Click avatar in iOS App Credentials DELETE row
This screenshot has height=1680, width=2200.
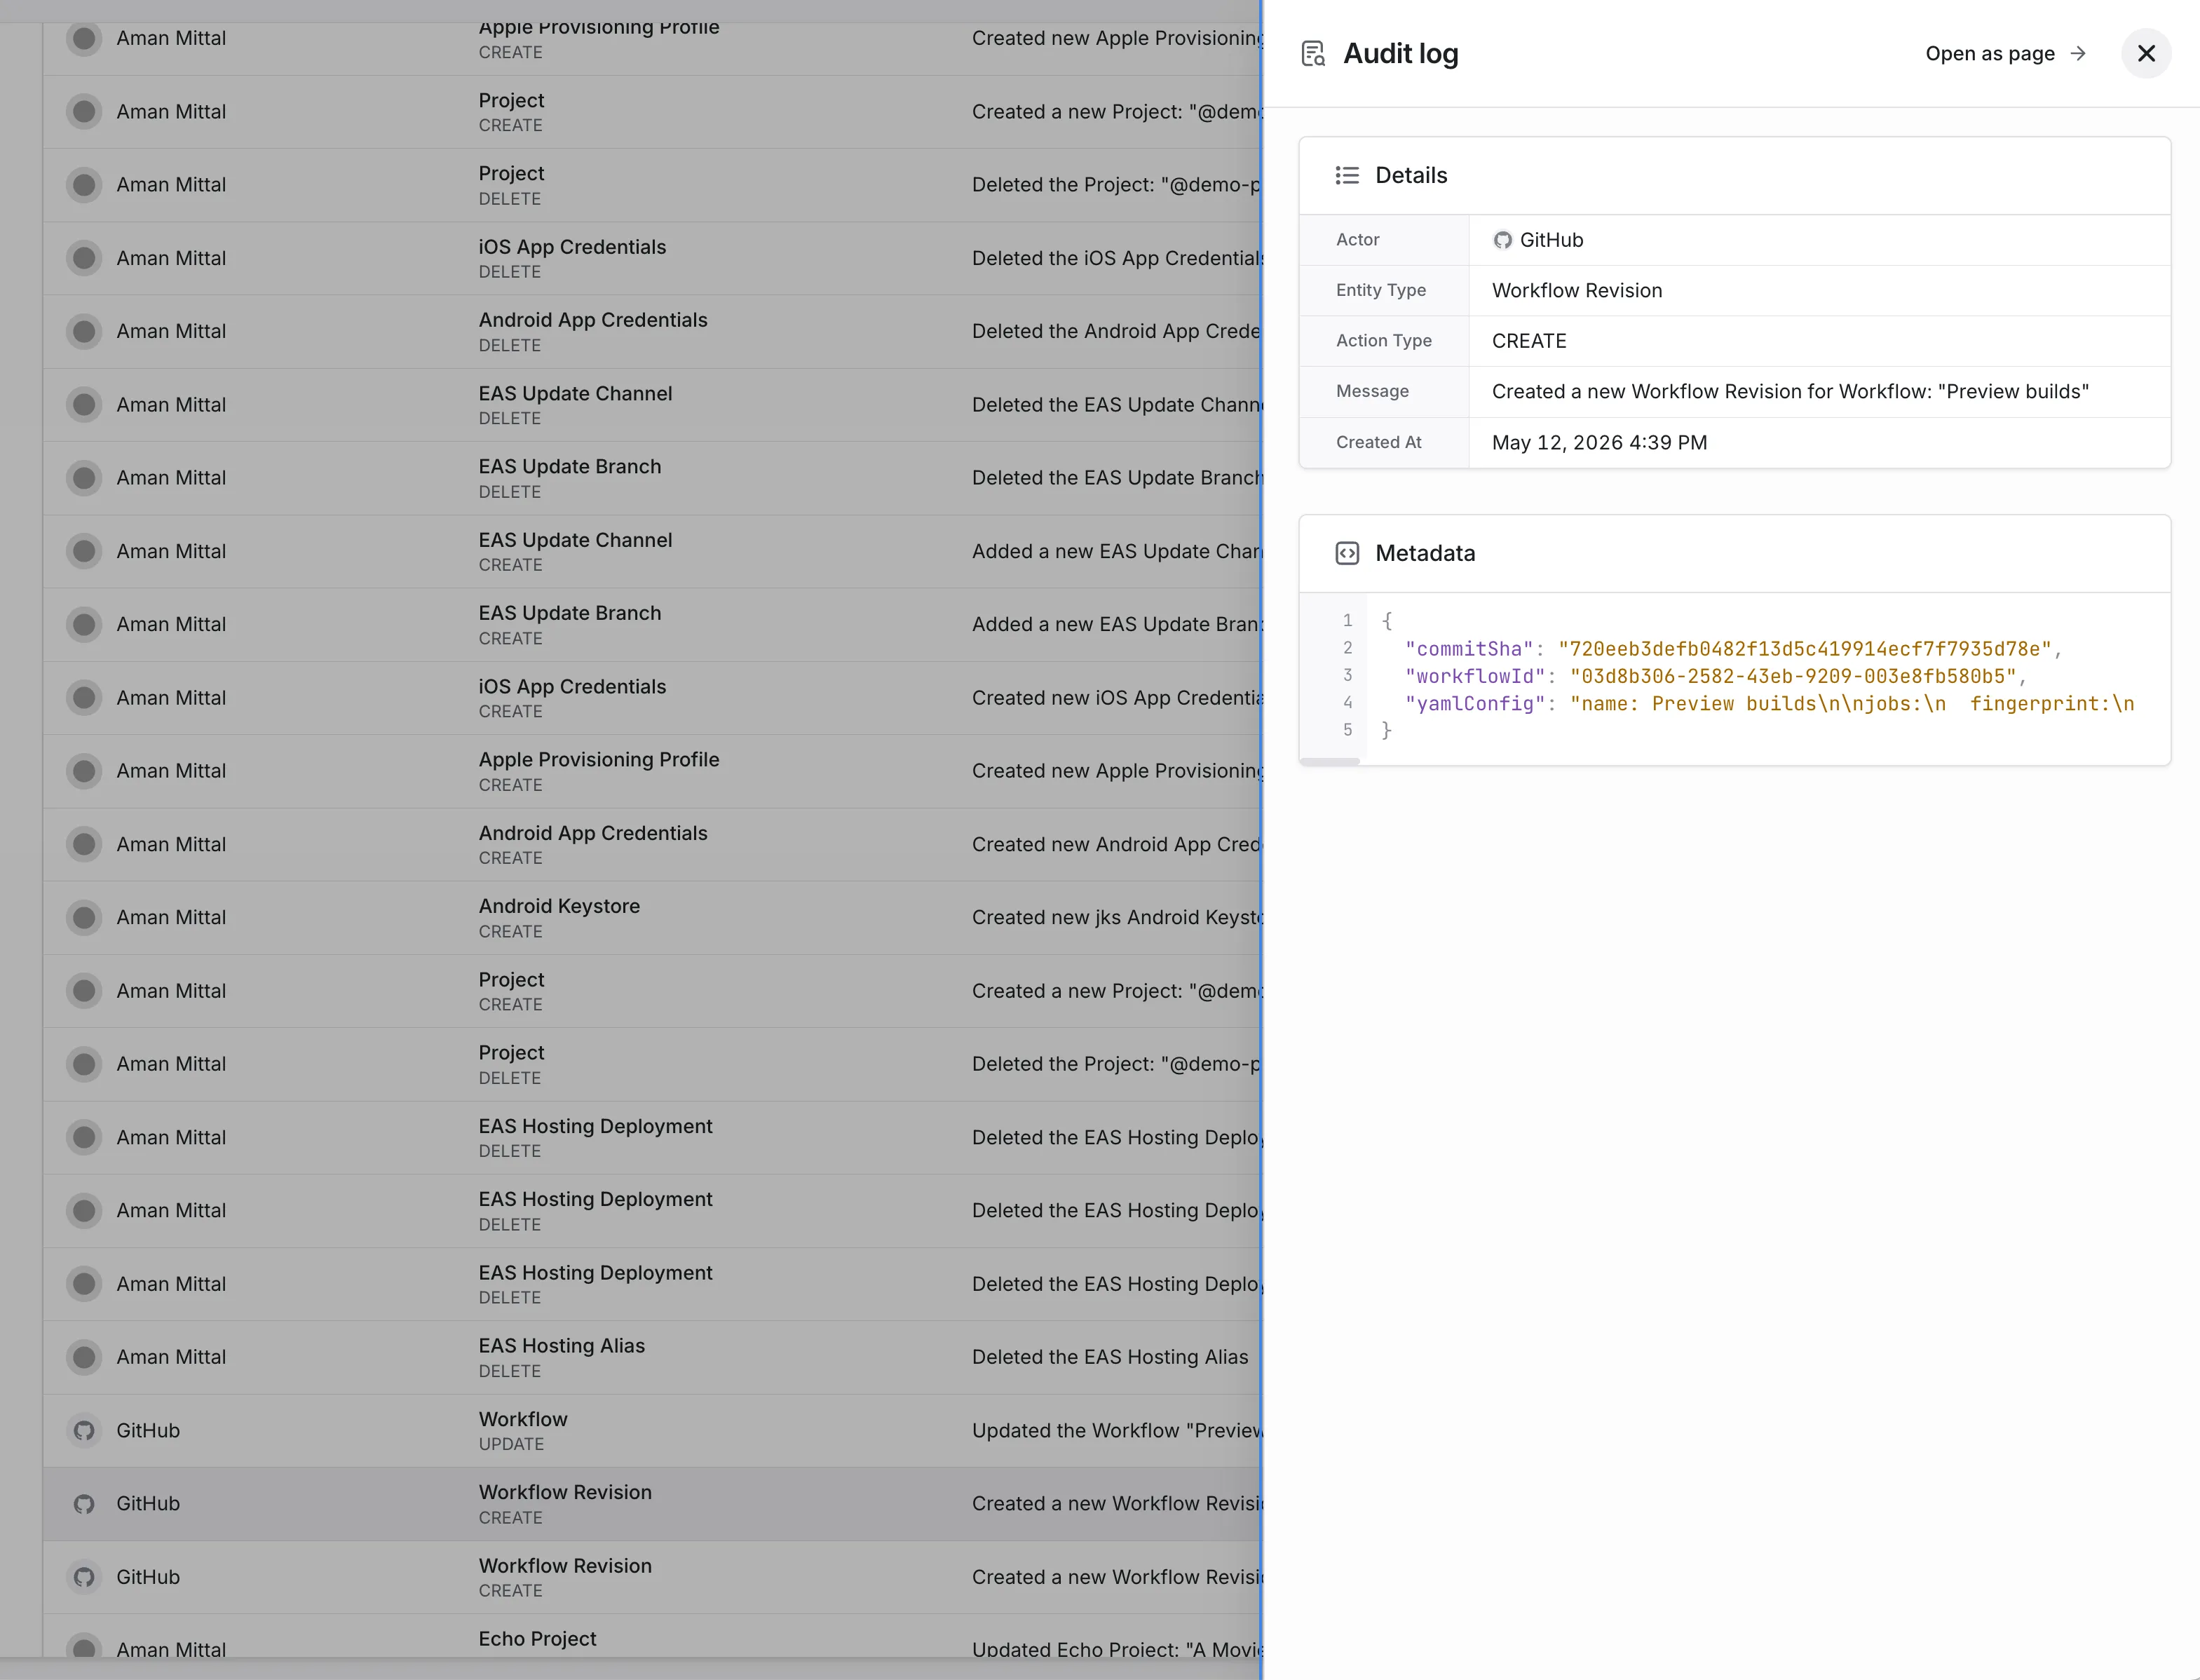(84, 258)
